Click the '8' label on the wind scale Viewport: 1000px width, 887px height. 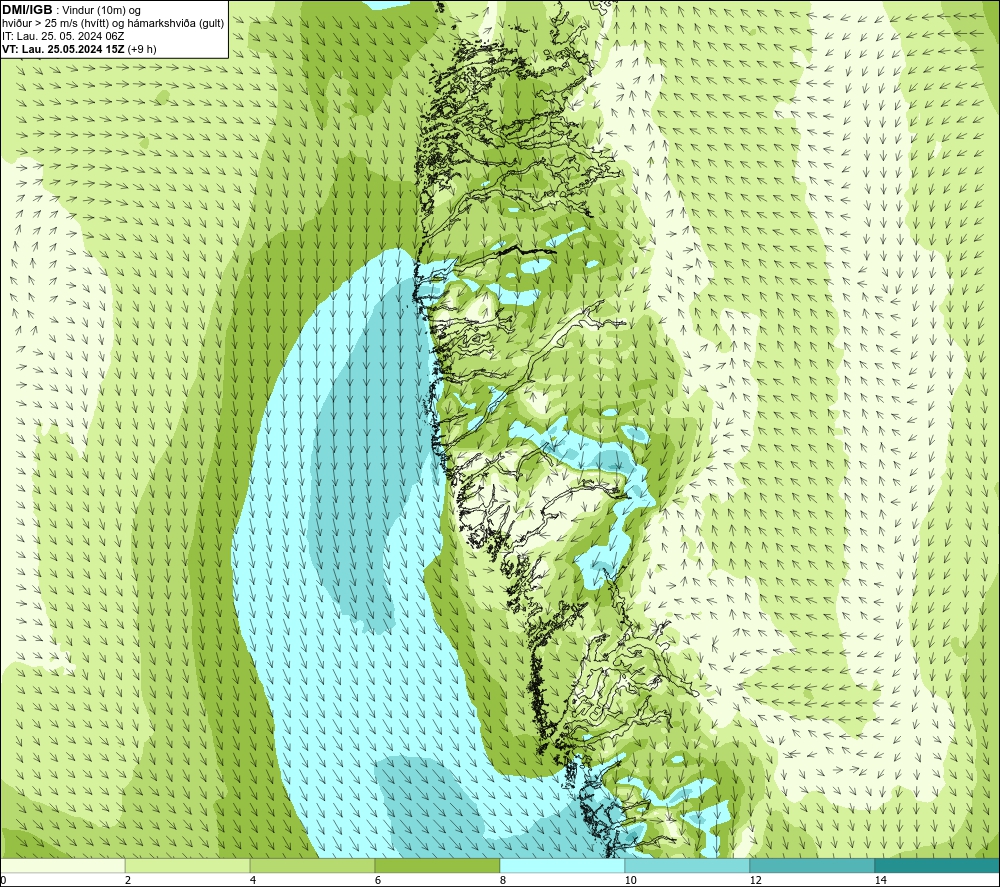[503, 881]
